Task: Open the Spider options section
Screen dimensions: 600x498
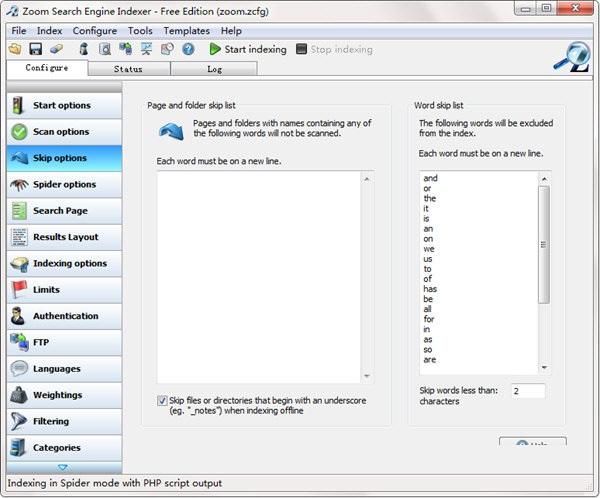Action: 63,185
